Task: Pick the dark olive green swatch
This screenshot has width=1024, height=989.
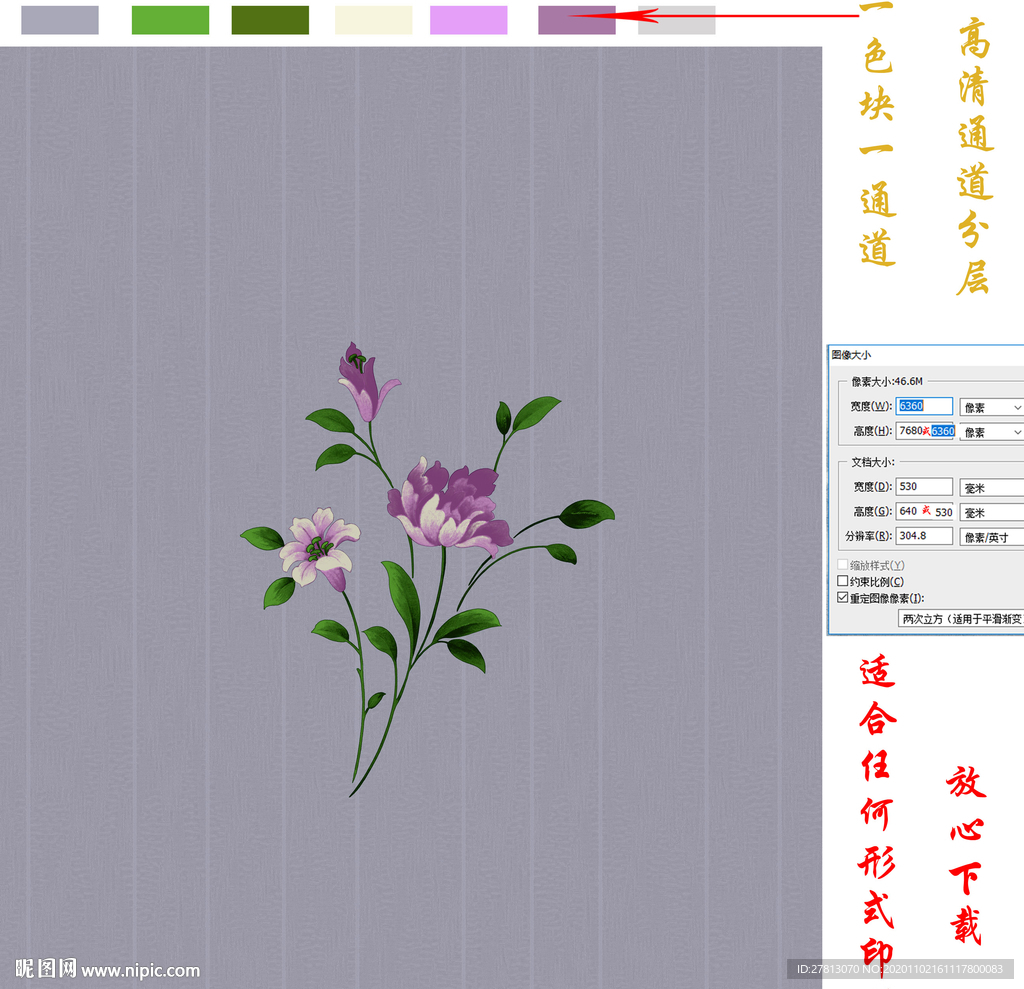Action: coord(270,20)
